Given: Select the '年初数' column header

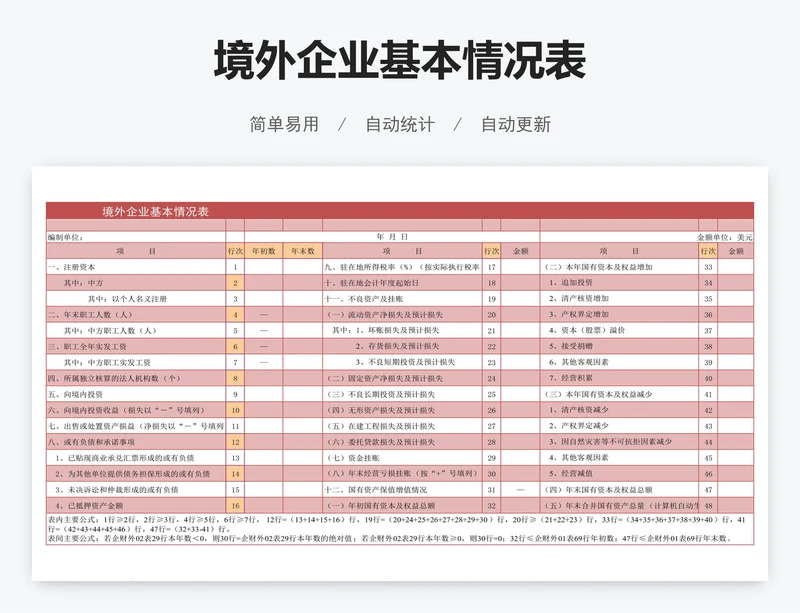Looking at the screenshot, I should [x=264, y=251].
